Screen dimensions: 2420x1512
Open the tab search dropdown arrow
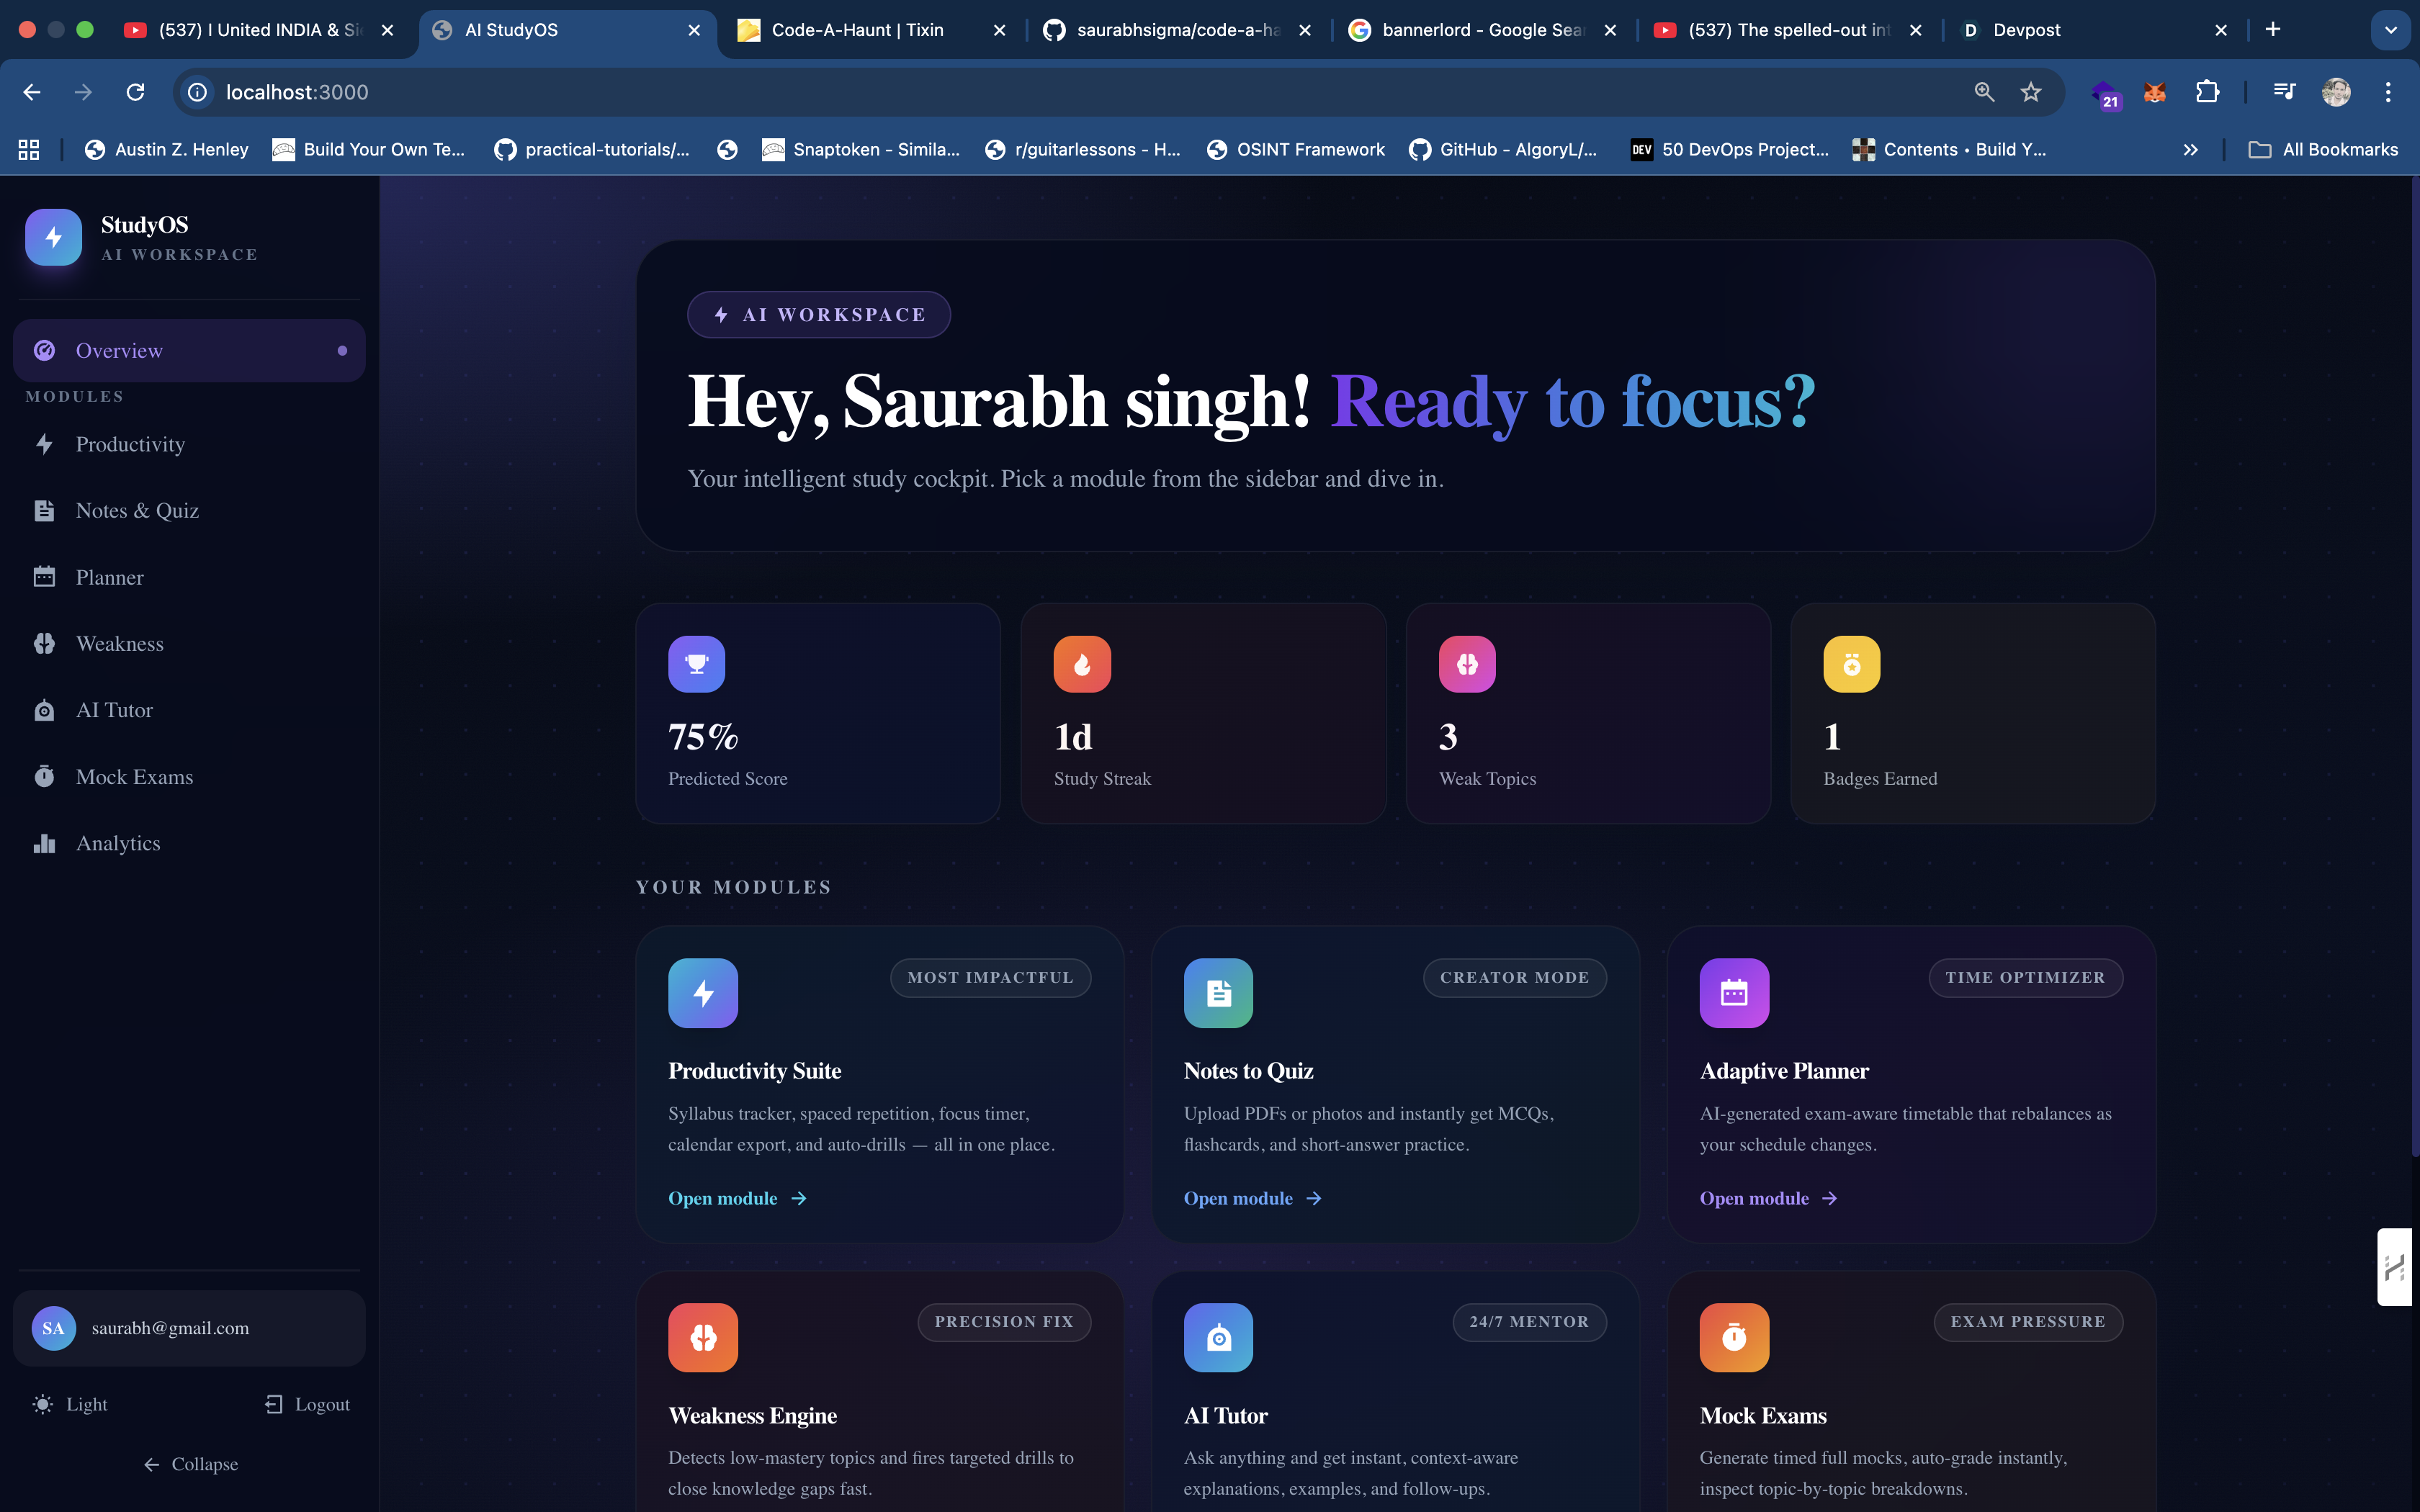2391,30
